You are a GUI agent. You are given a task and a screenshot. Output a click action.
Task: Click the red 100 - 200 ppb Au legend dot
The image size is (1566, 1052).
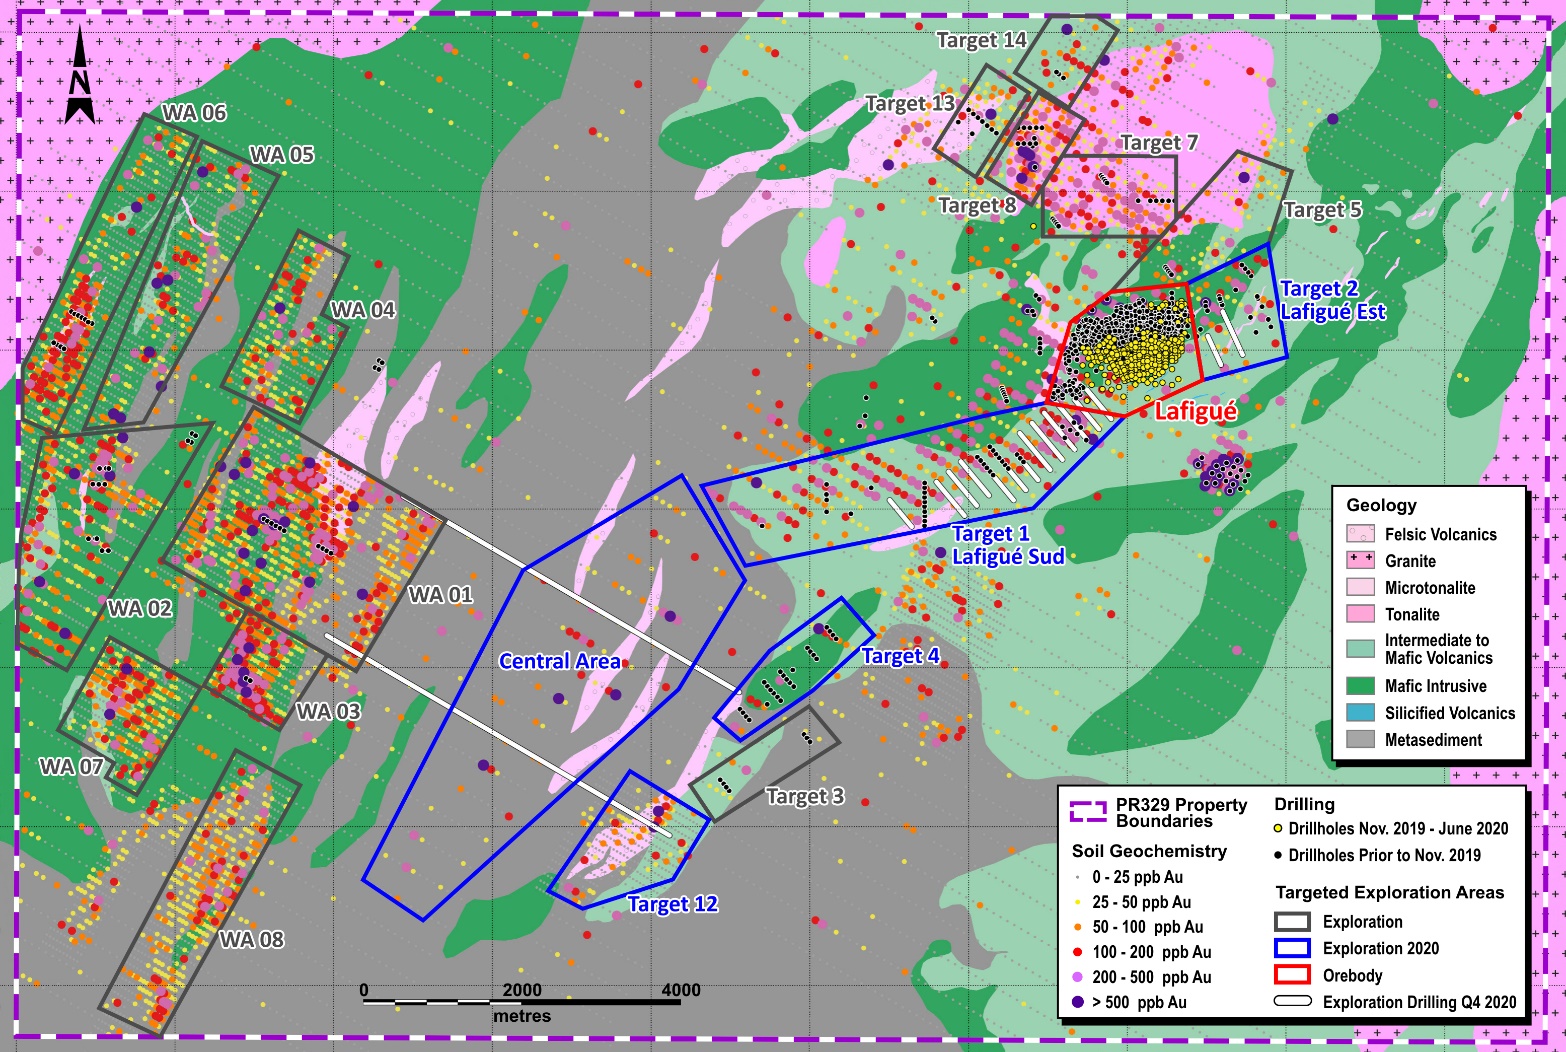tap(1077, 952)
